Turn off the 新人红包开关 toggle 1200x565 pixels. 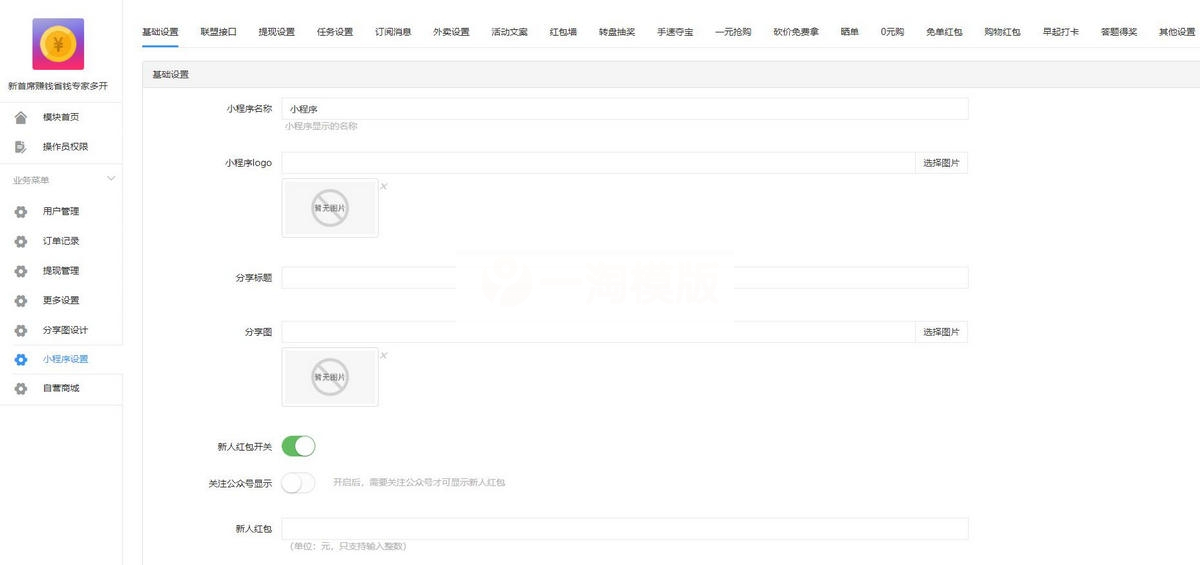(298, 446)
